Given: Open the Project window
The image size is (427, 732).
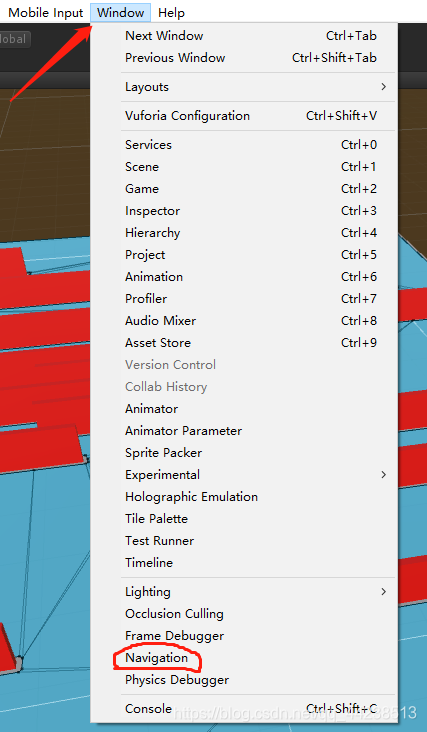Looking at the screenshot, I should click(x=244, y=254).
